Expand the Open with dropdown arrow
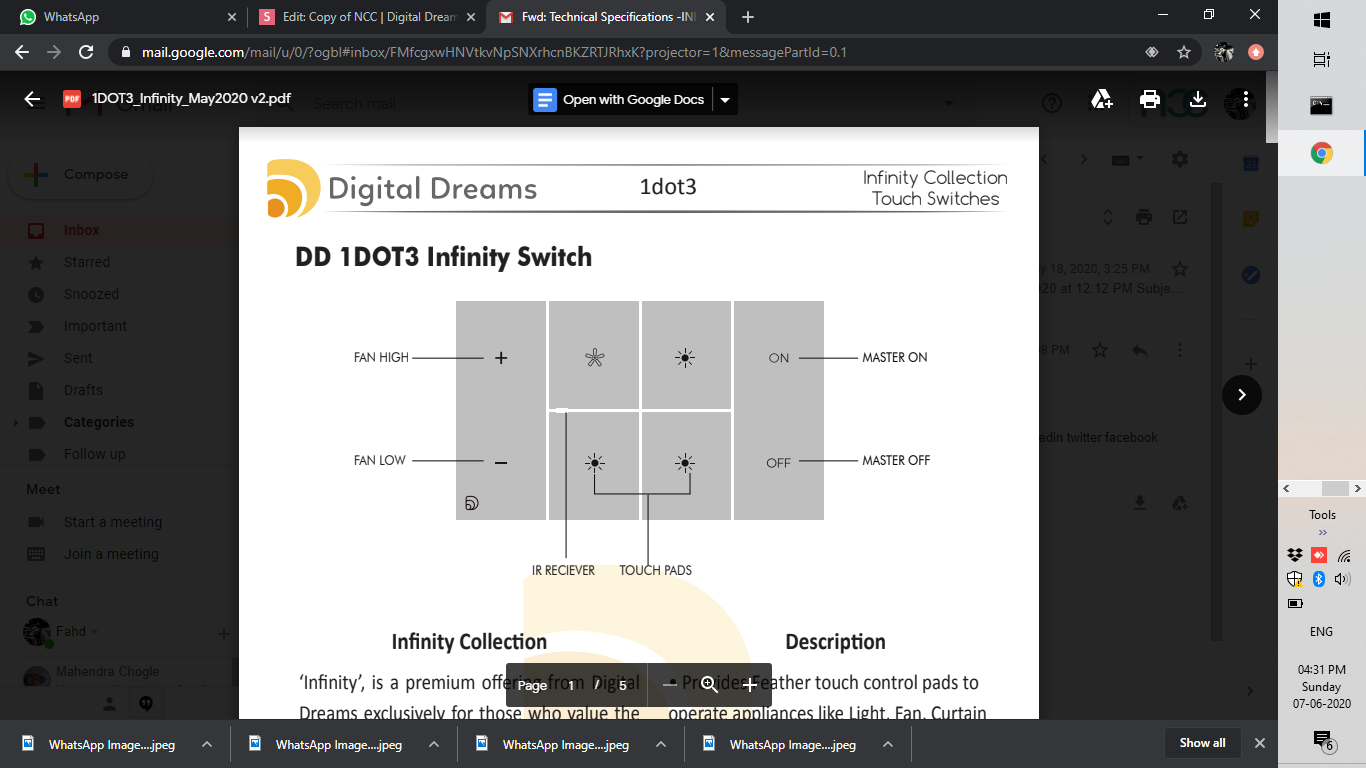1366x768 pixels. [725, 99]
